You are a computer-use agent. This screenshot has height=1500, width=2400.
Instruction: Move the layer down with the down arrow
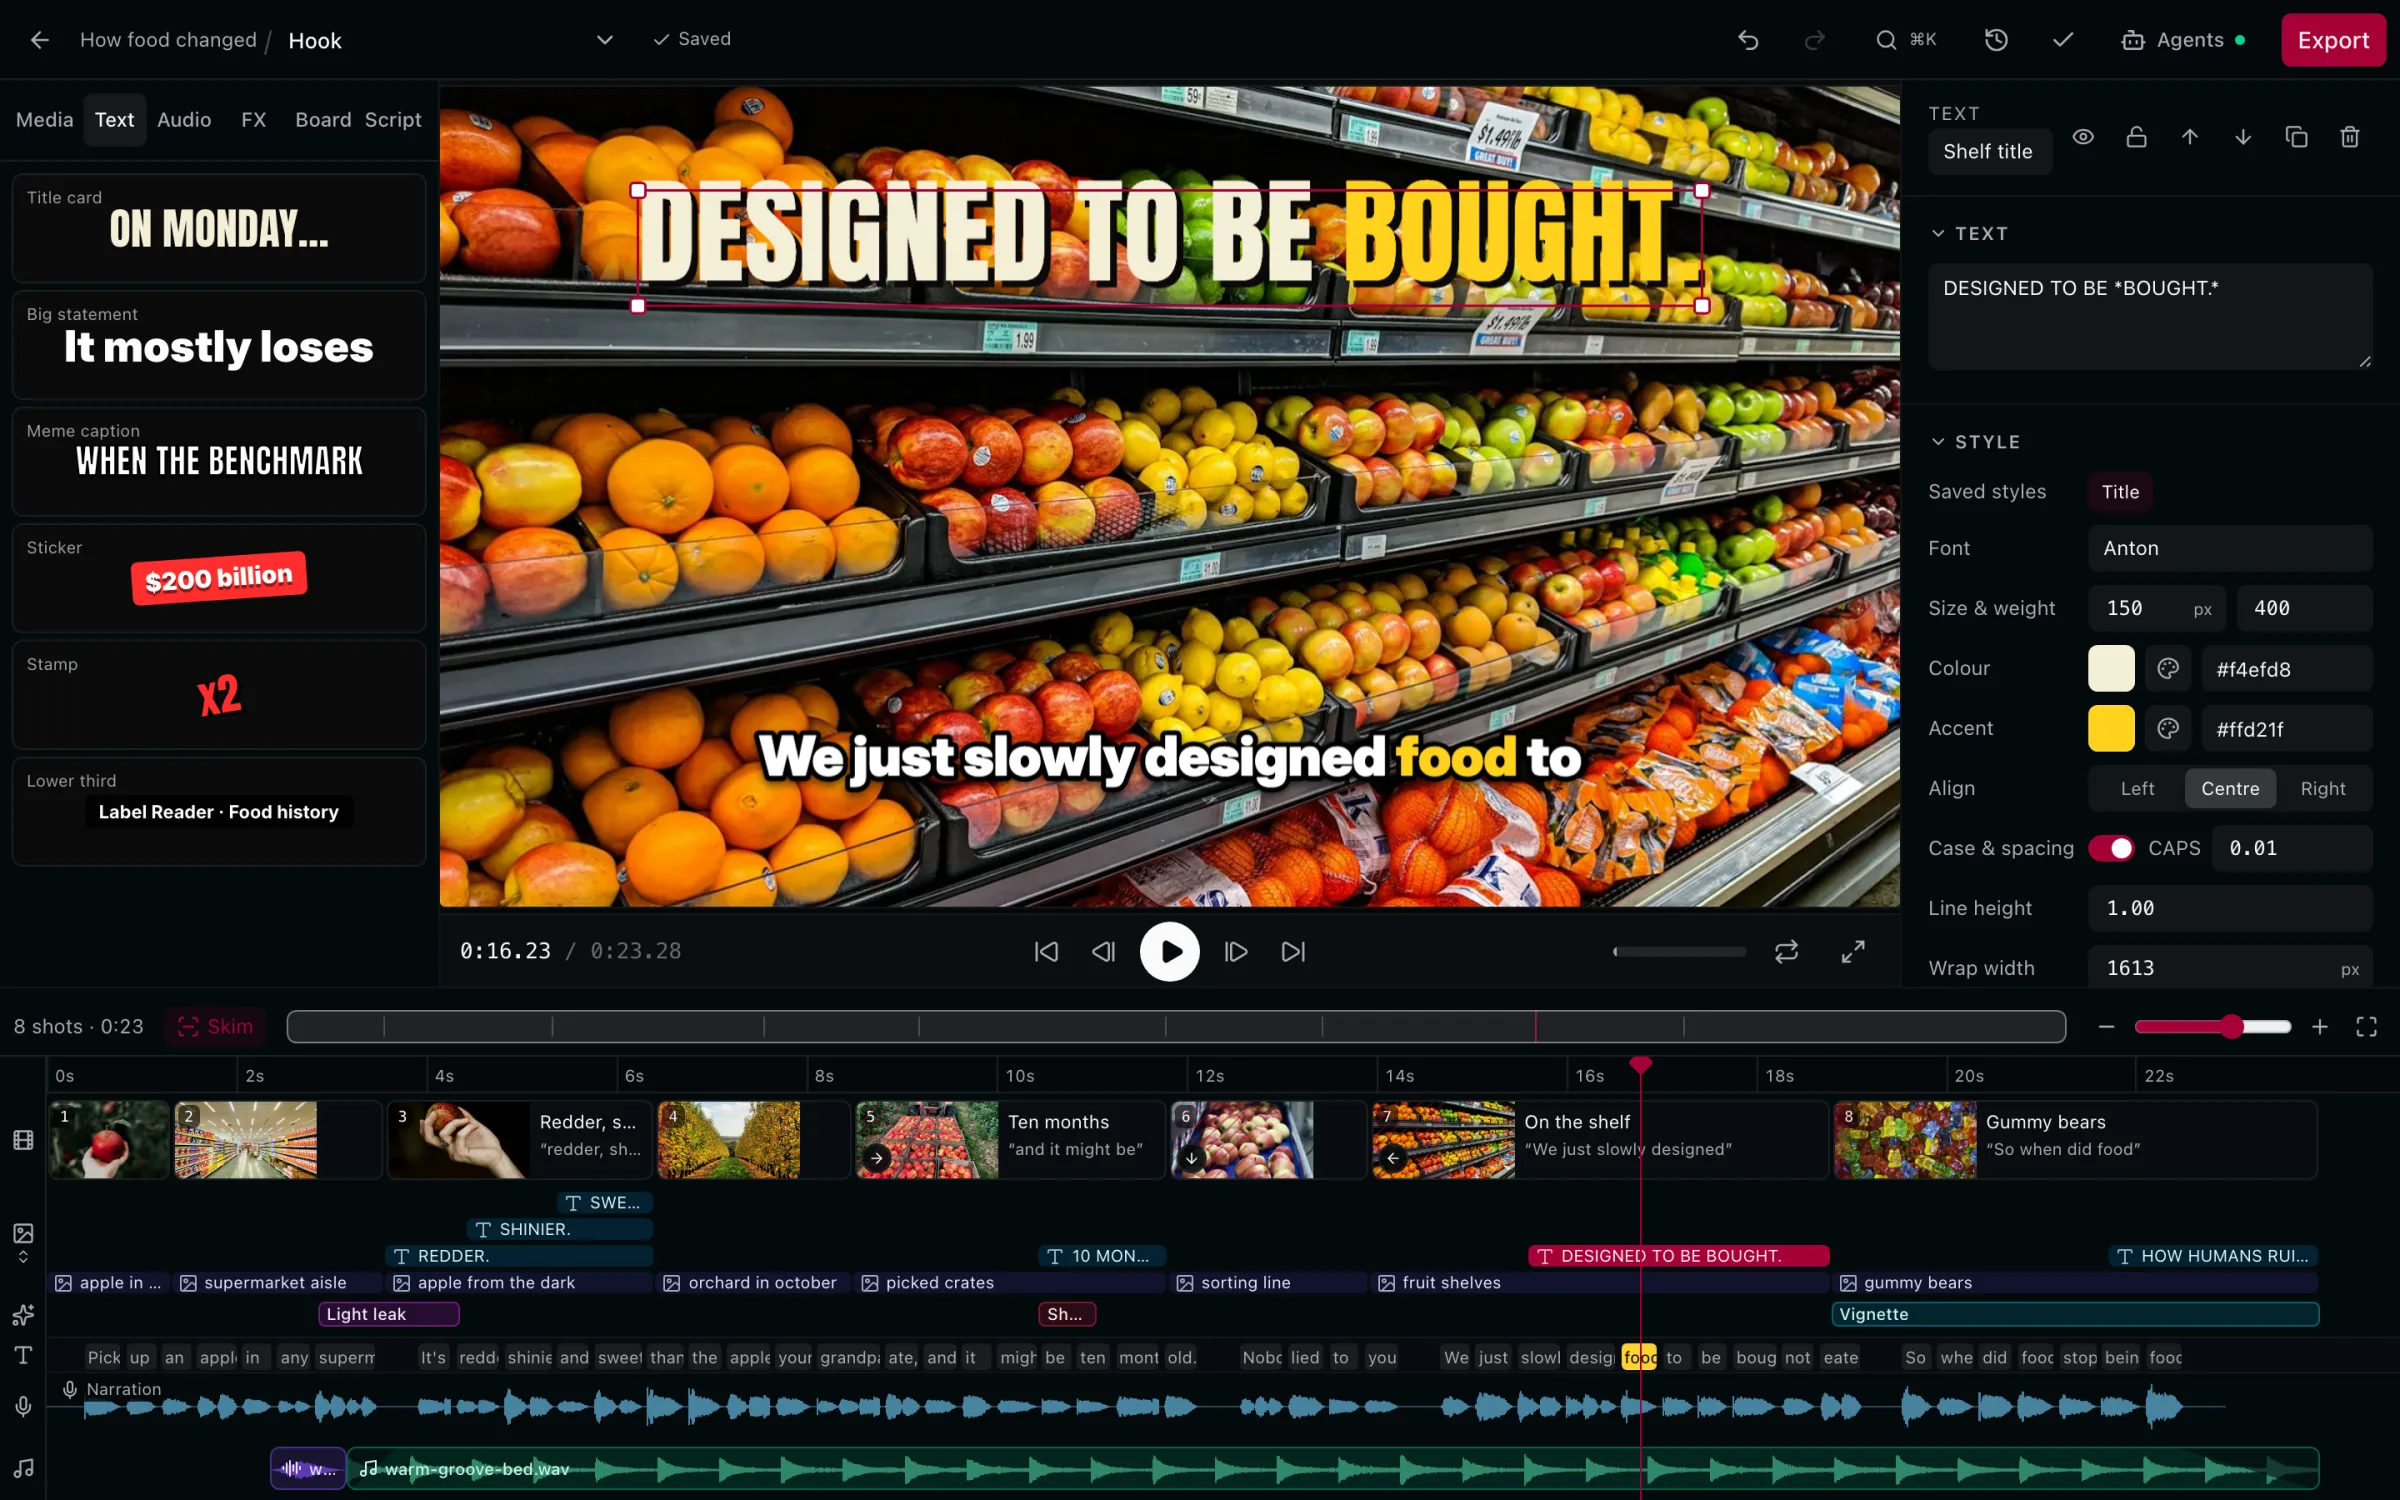(x=2243, y=137)
